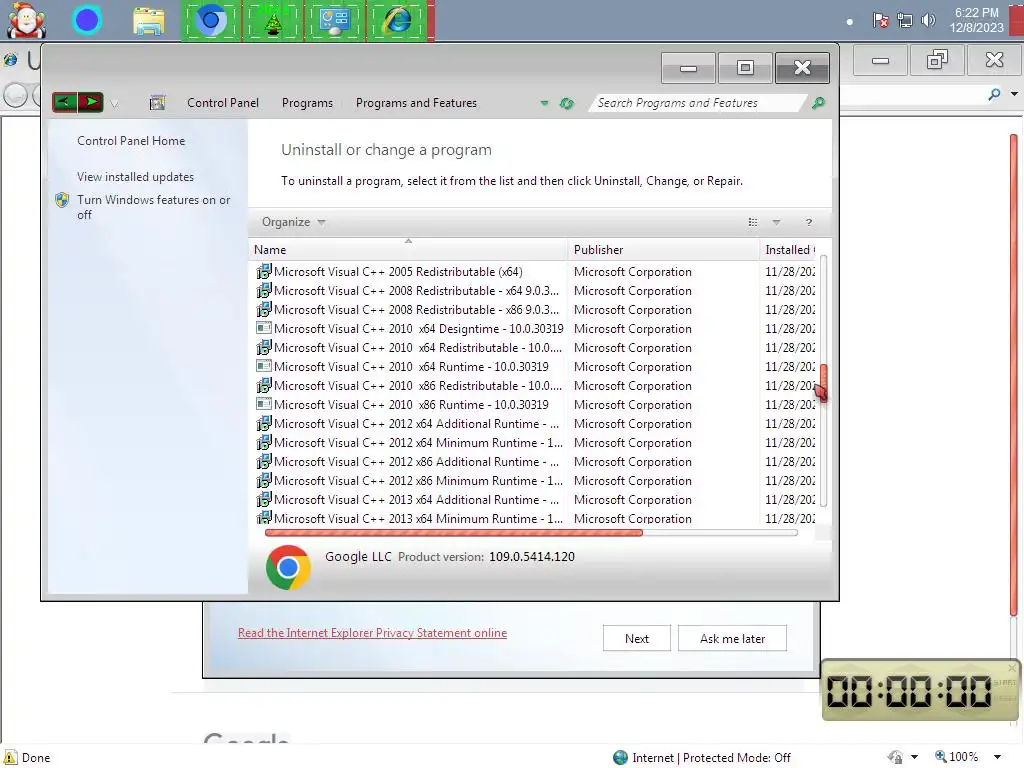Select the Control Panel breadcrumb
Image resolution: width=1024 pixels, height=768 pixels.
click(x=223, y=103)
